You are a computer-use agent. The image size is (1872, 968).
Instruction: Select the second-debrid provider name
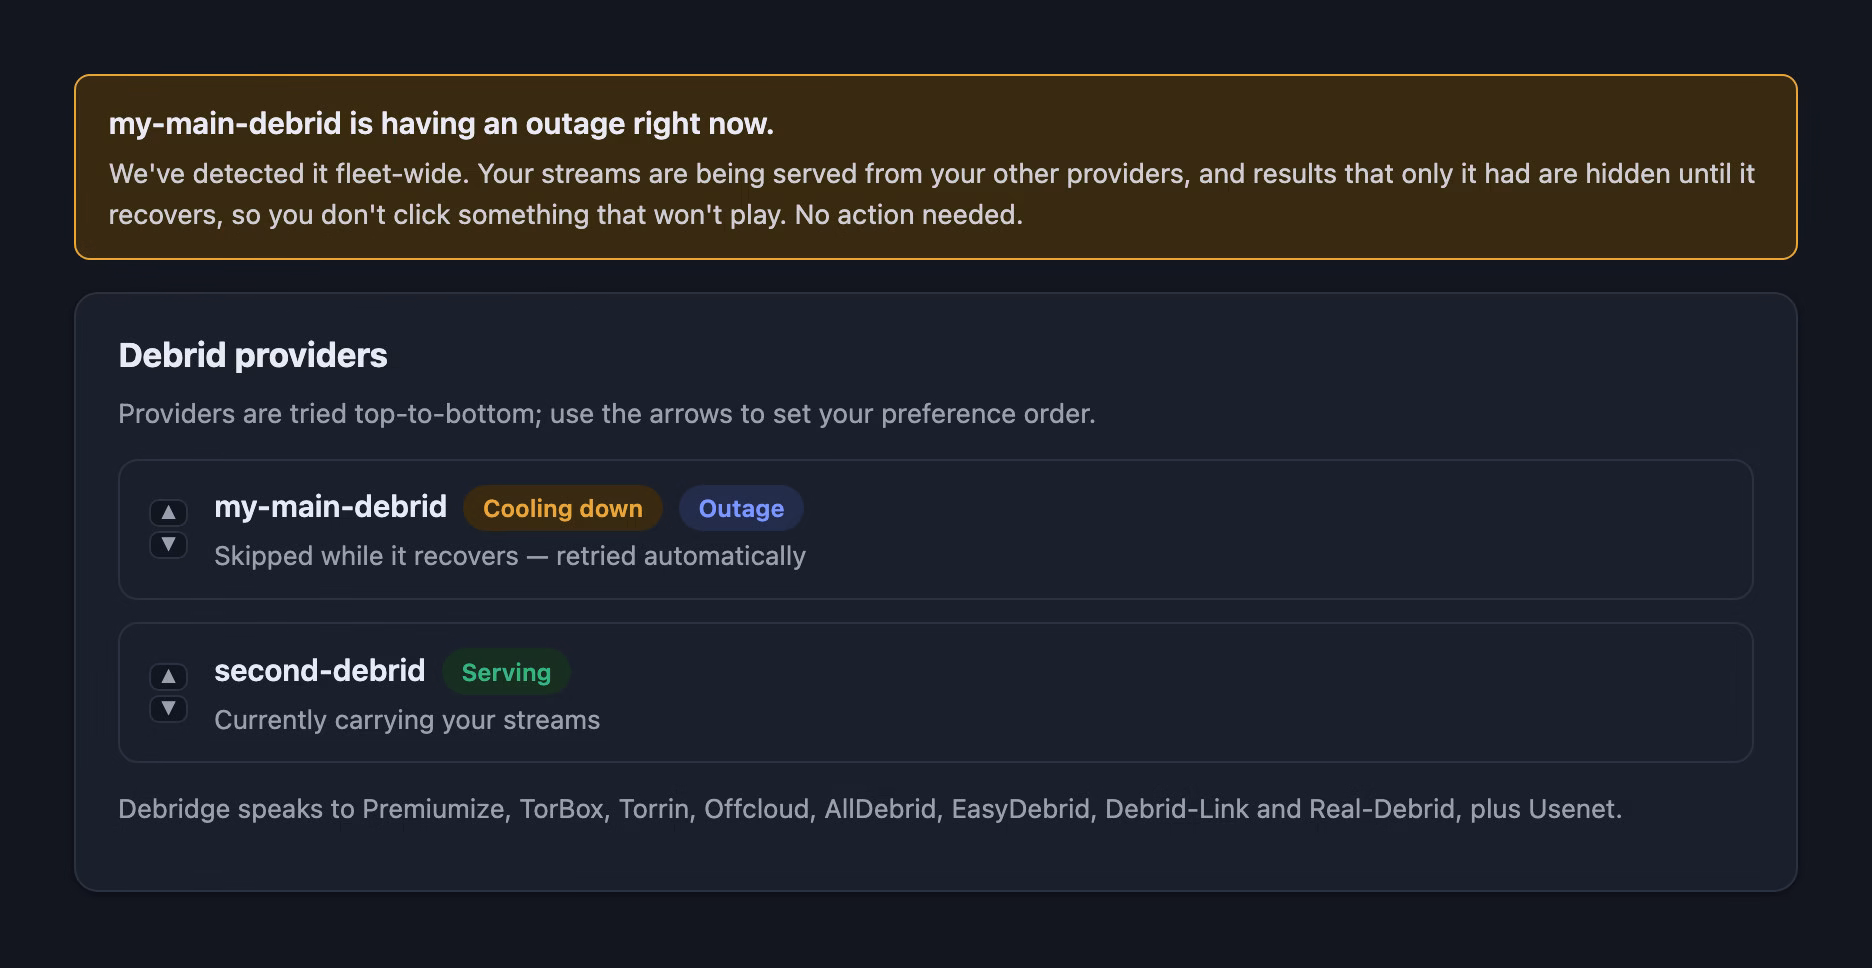coord(320,671)
